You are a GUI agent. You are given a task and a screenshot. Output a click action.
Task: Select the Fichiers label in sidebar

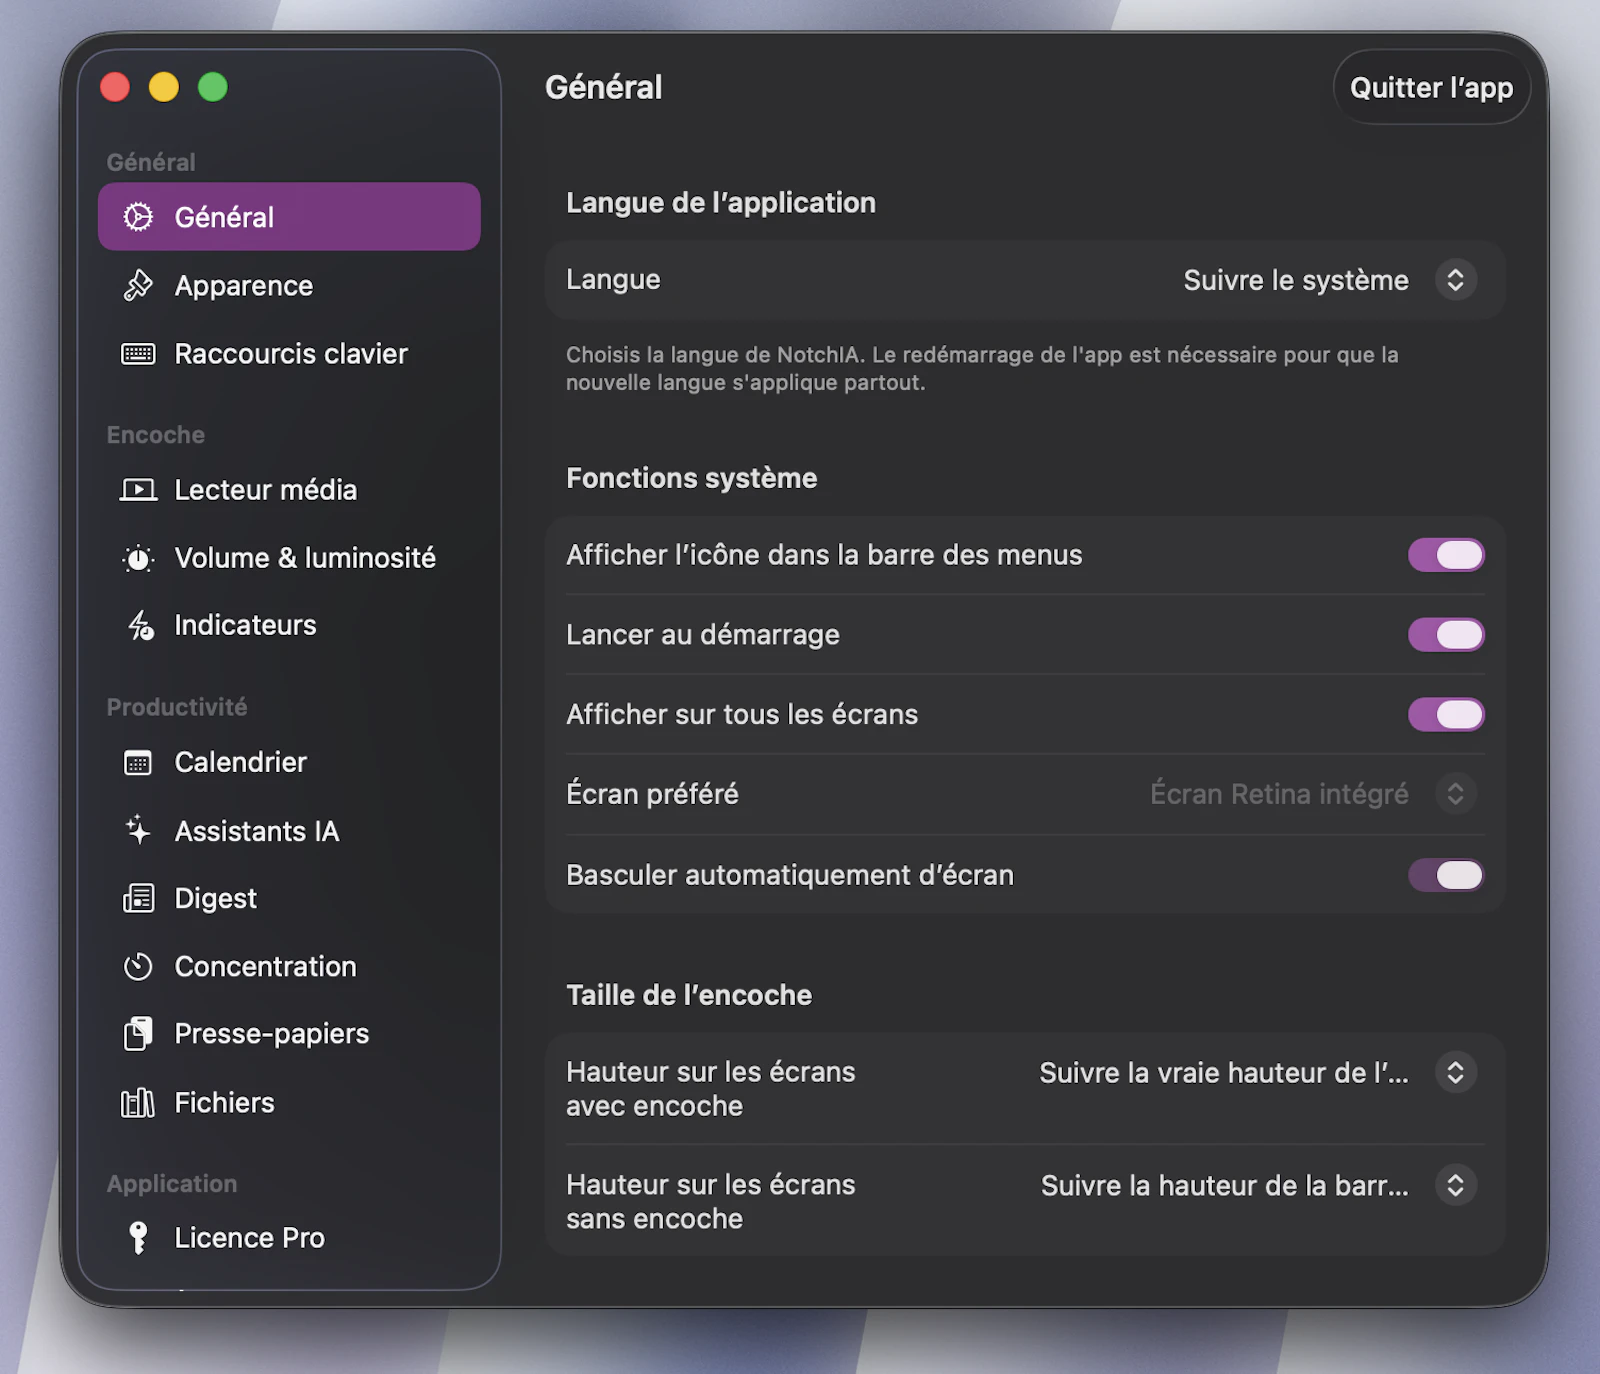coord(224,1103)
